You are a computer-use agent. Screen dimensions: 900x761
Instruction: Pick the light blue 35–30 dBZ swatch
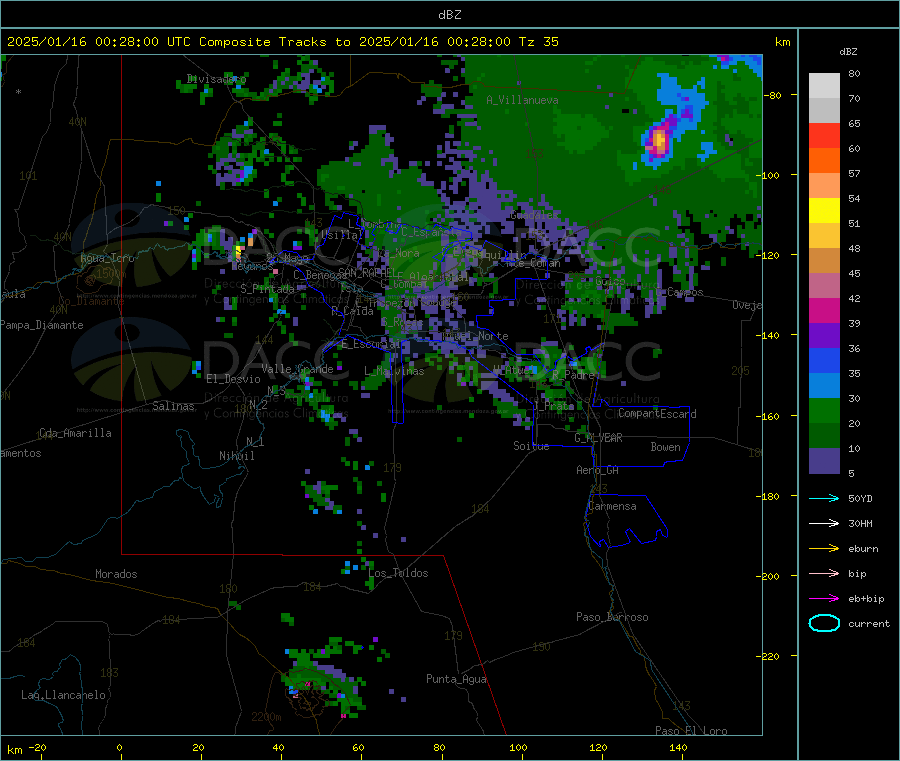pos(824,386)
